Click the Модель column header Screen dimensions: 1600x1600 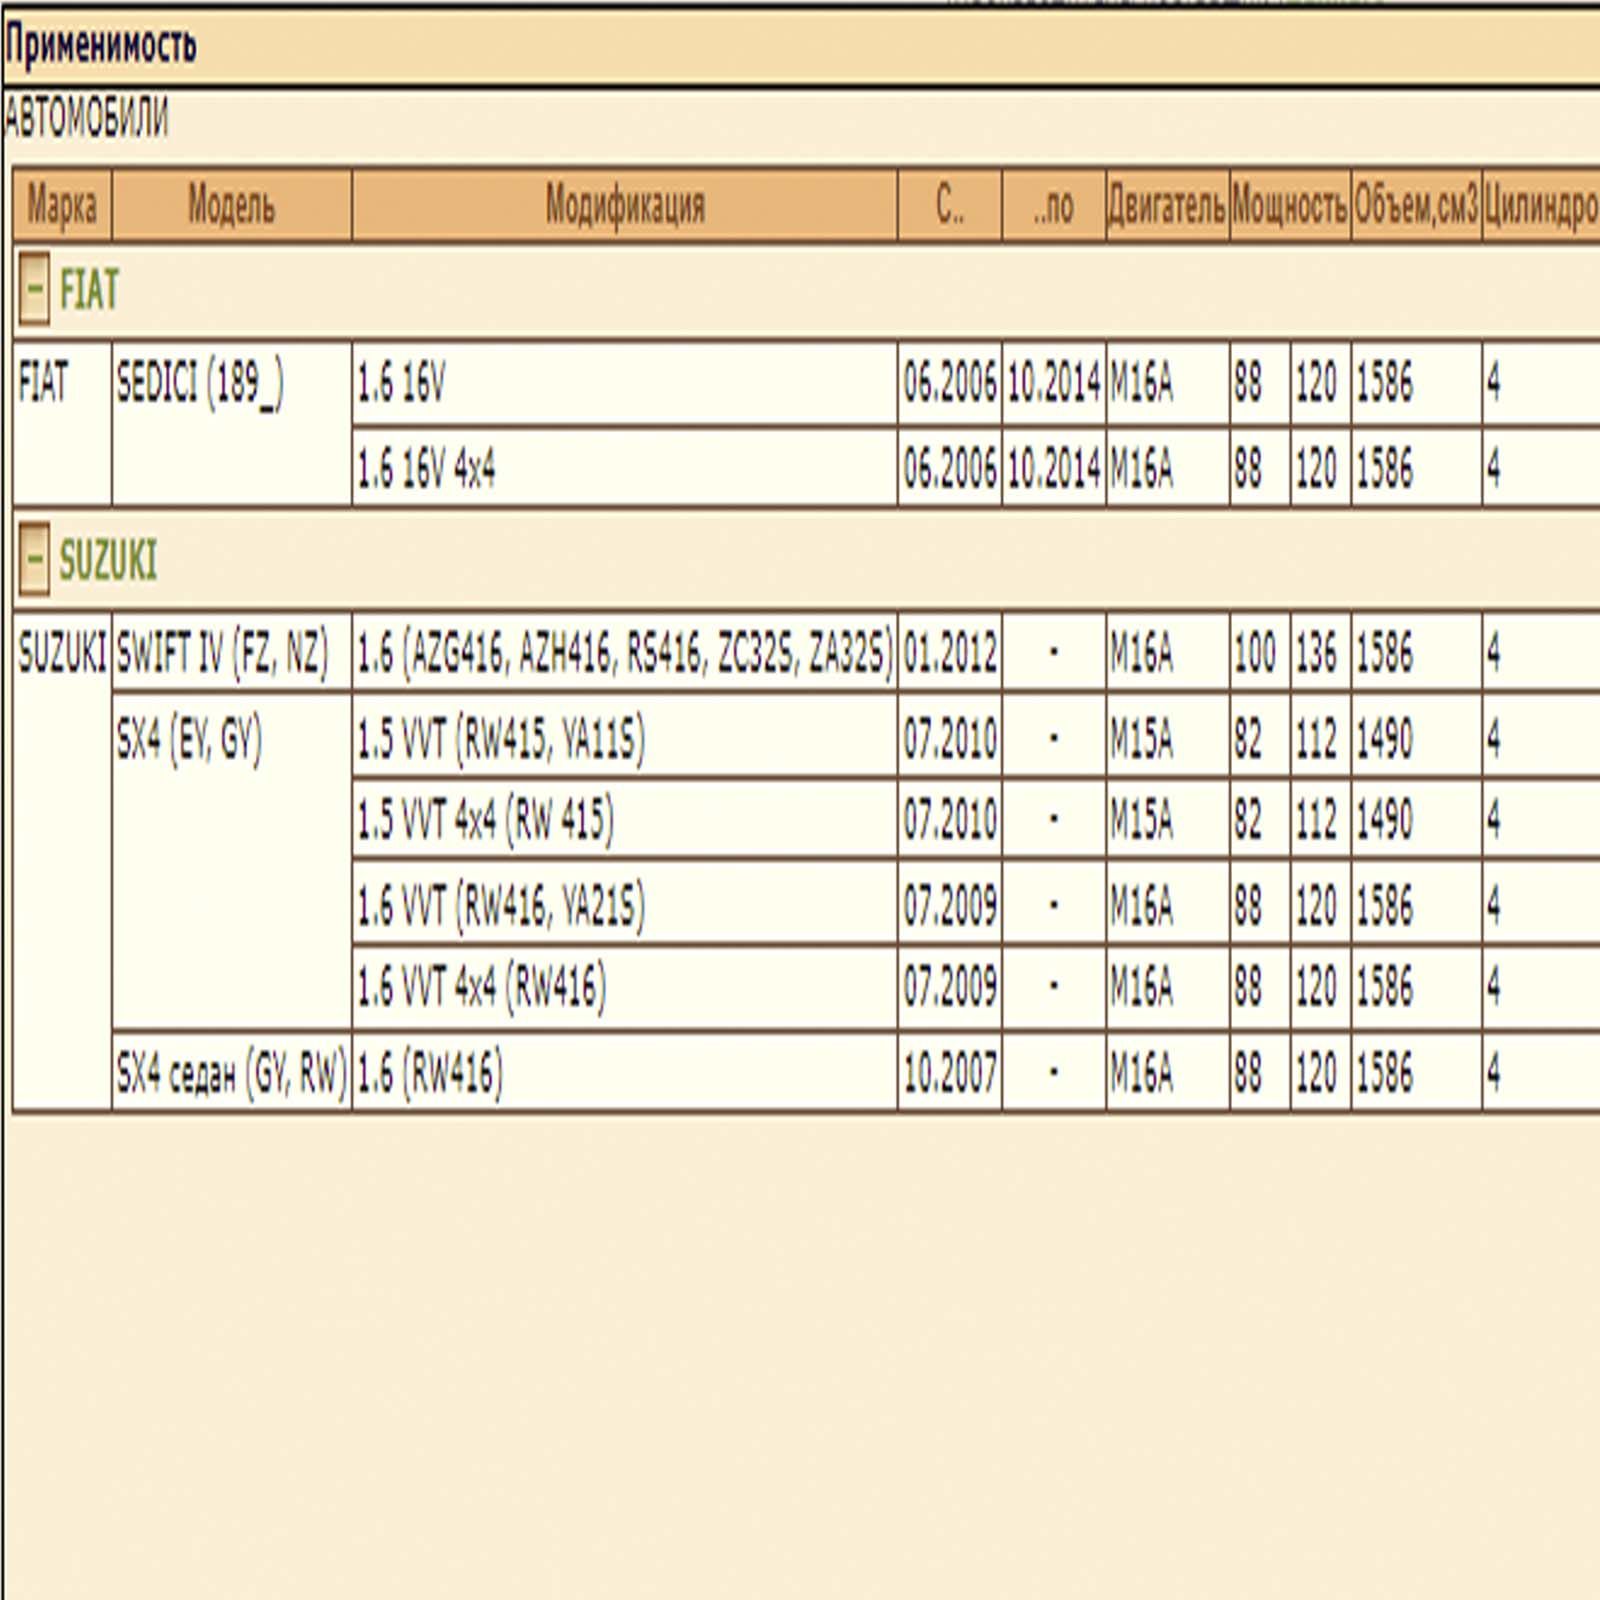[232, 205]
